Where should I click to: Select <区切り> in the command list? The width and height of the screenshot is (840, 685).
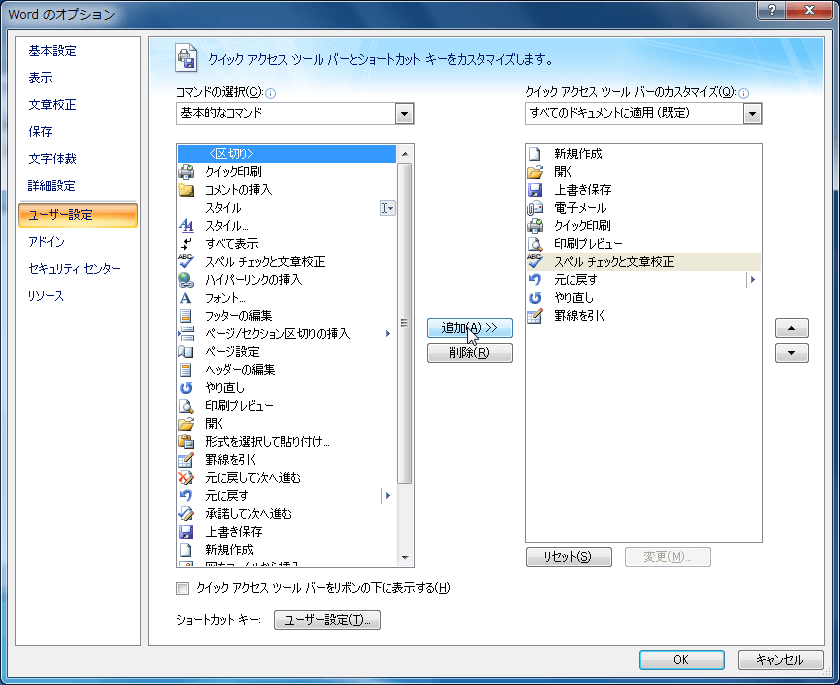(x=287, y=154)
